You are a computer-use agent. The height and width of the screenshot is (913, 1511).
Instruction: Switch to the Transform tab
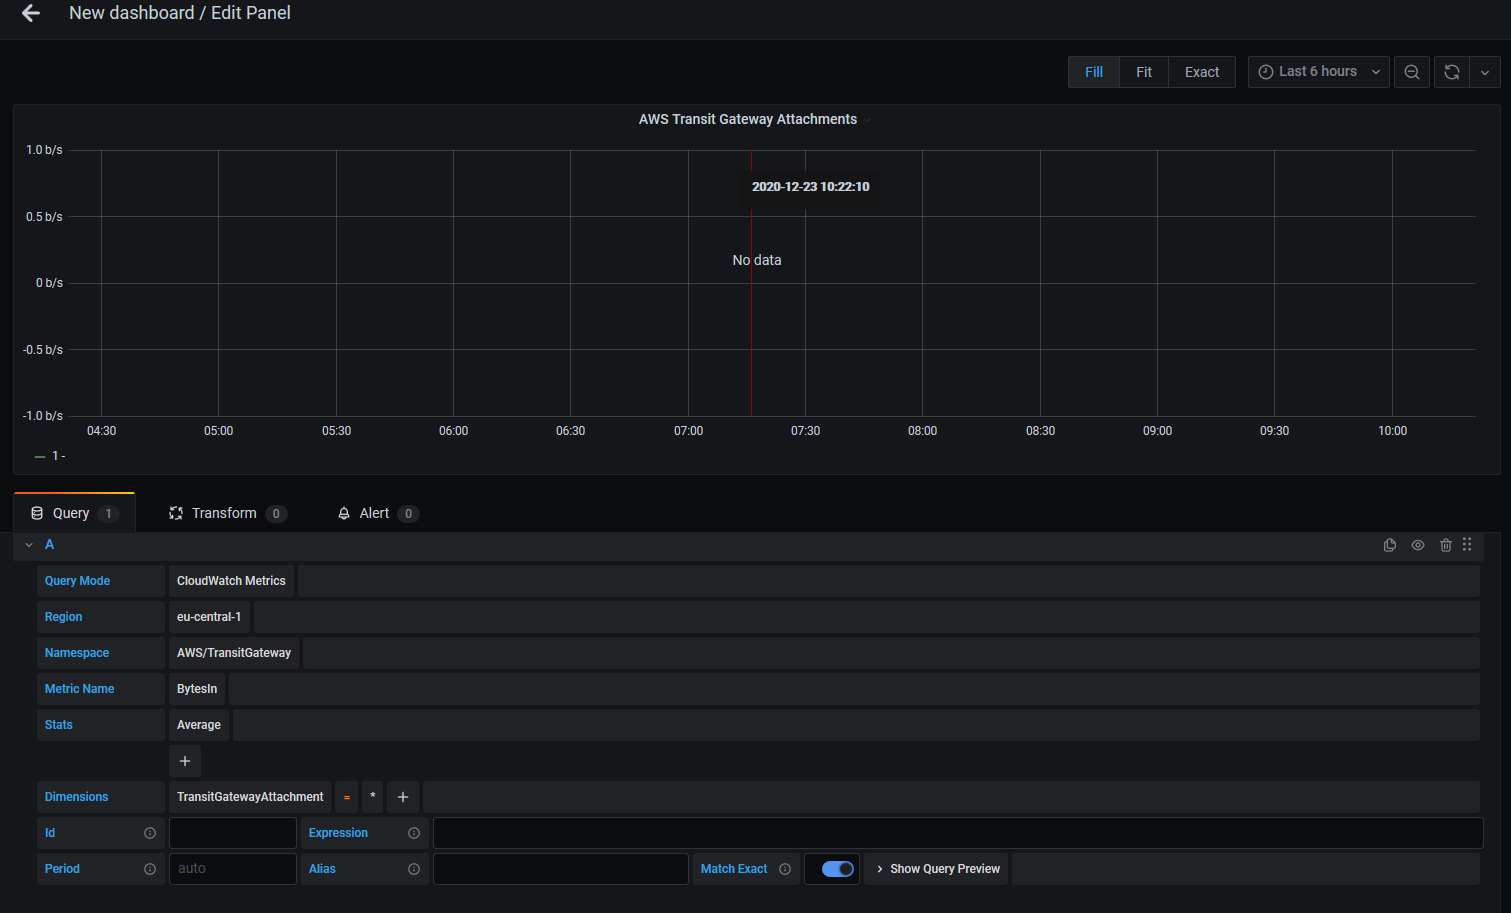(228, 513)
